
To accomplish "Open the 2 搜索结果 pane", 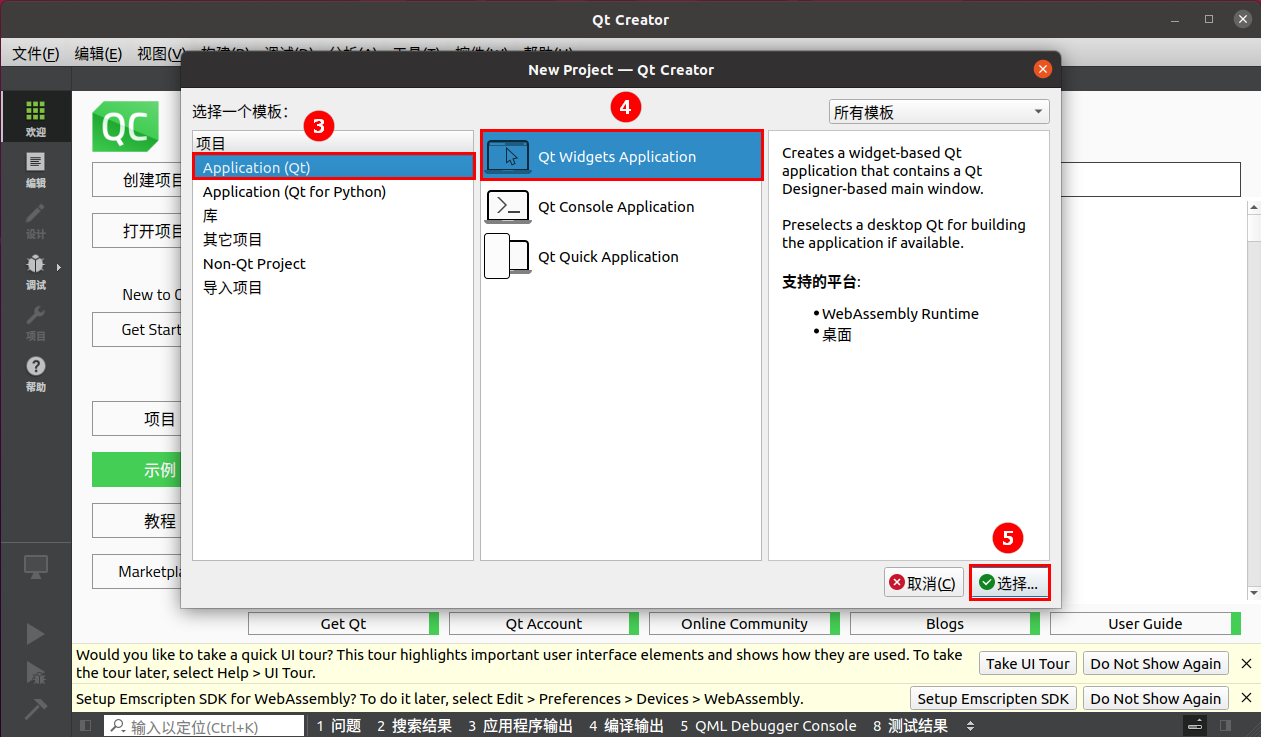I will click(x=414, y=726).
